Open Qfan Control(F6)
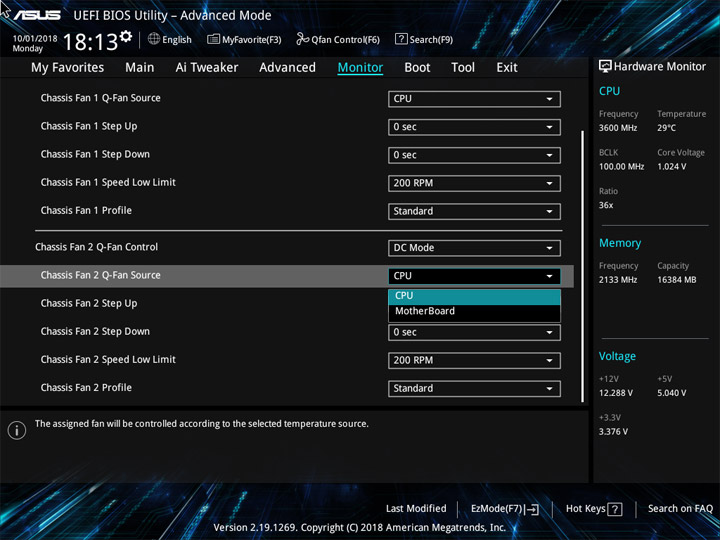The width and height of the screenshot is (720, 540). 338,39
